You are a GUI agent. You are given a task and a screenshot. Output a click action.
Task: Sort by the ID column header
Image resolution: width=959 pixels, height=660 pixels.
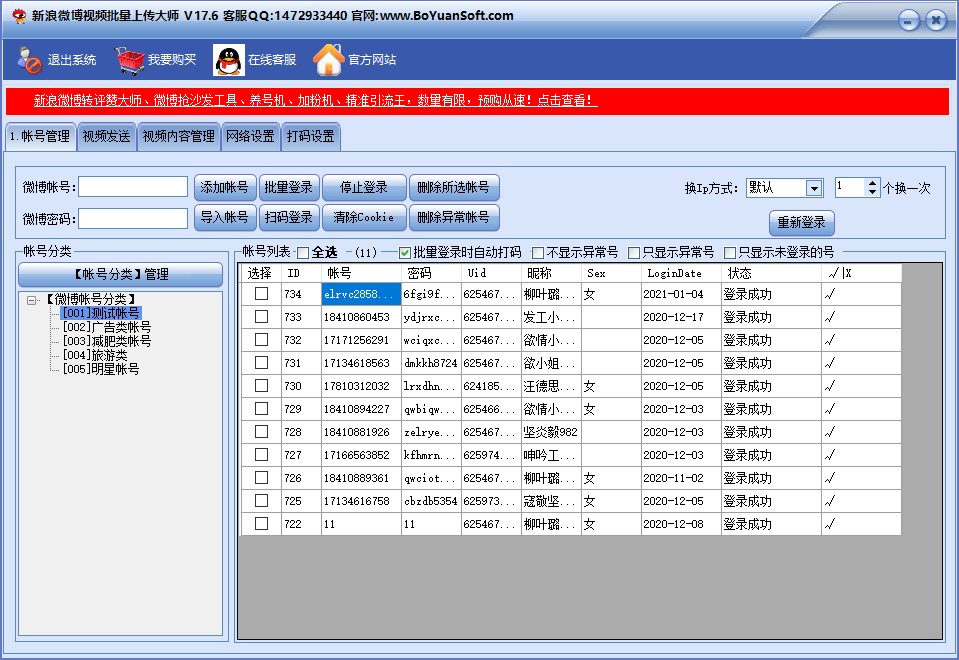click(x=301, y=273)
